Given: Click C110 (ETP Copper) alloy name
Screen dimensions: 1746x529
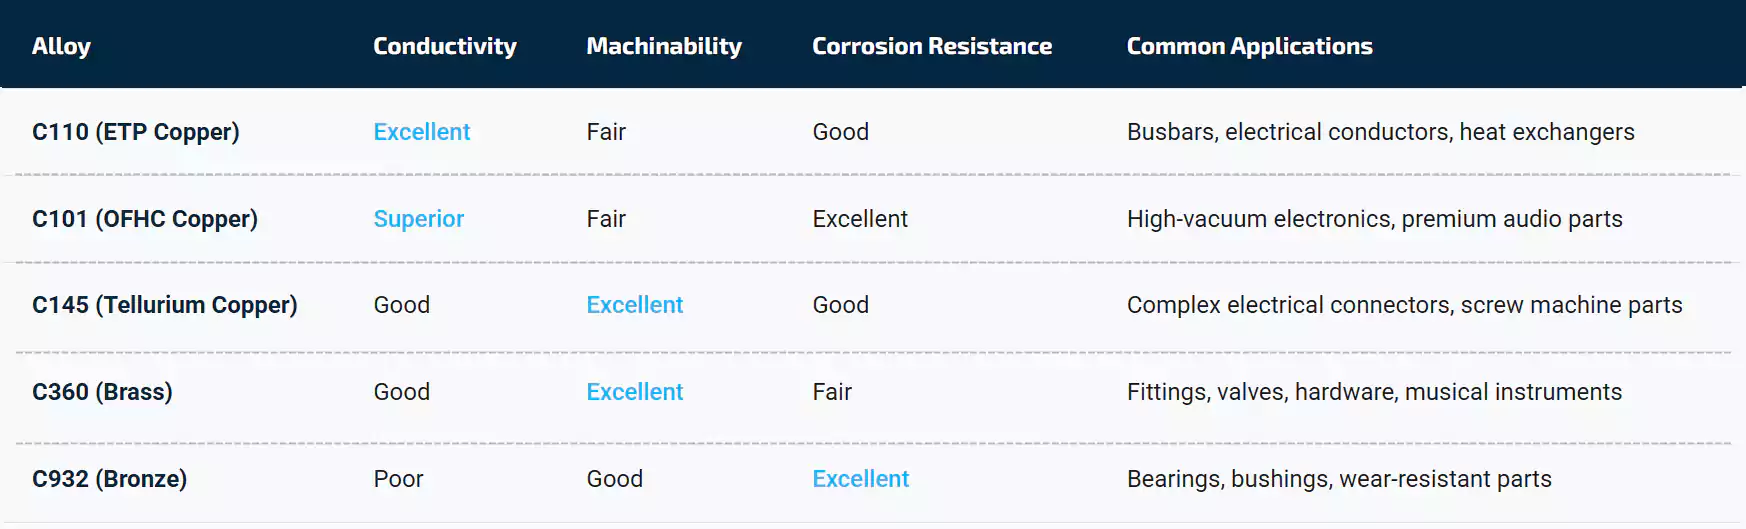Looking at the screenshot, I should [136, 132].
